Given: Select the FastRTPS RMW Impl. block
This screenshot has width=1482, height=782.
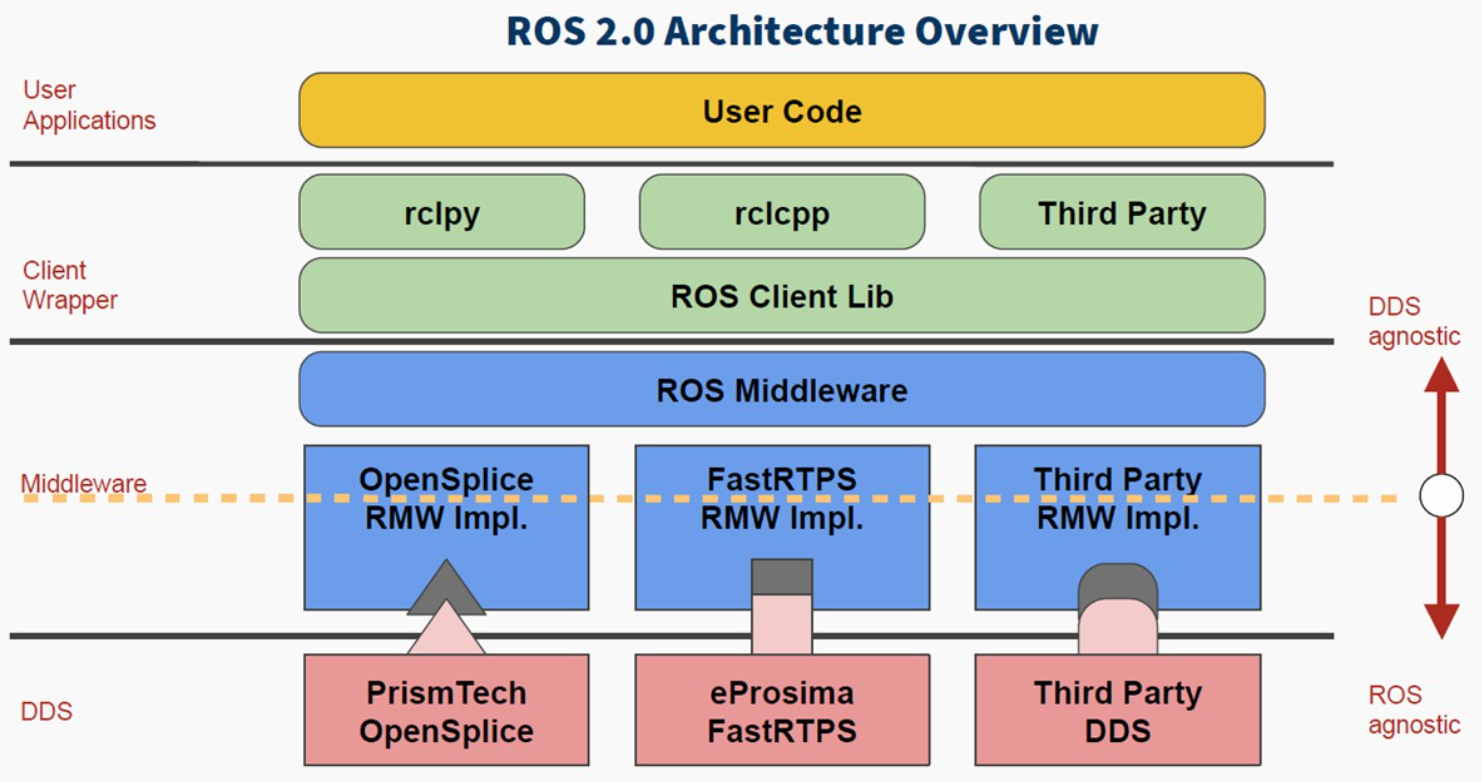Looking at the screenshot, I should [782, 527].
